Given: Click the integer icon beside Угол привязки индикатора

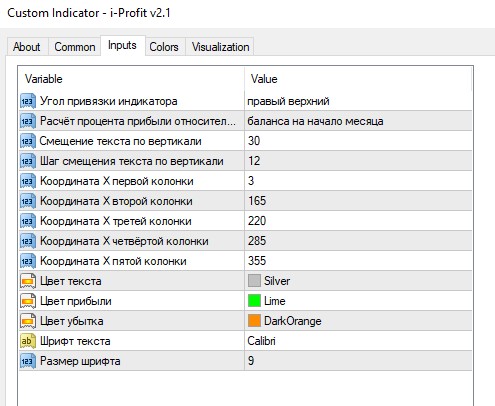Looking at the screenshot, I should (x=28, y=101).
